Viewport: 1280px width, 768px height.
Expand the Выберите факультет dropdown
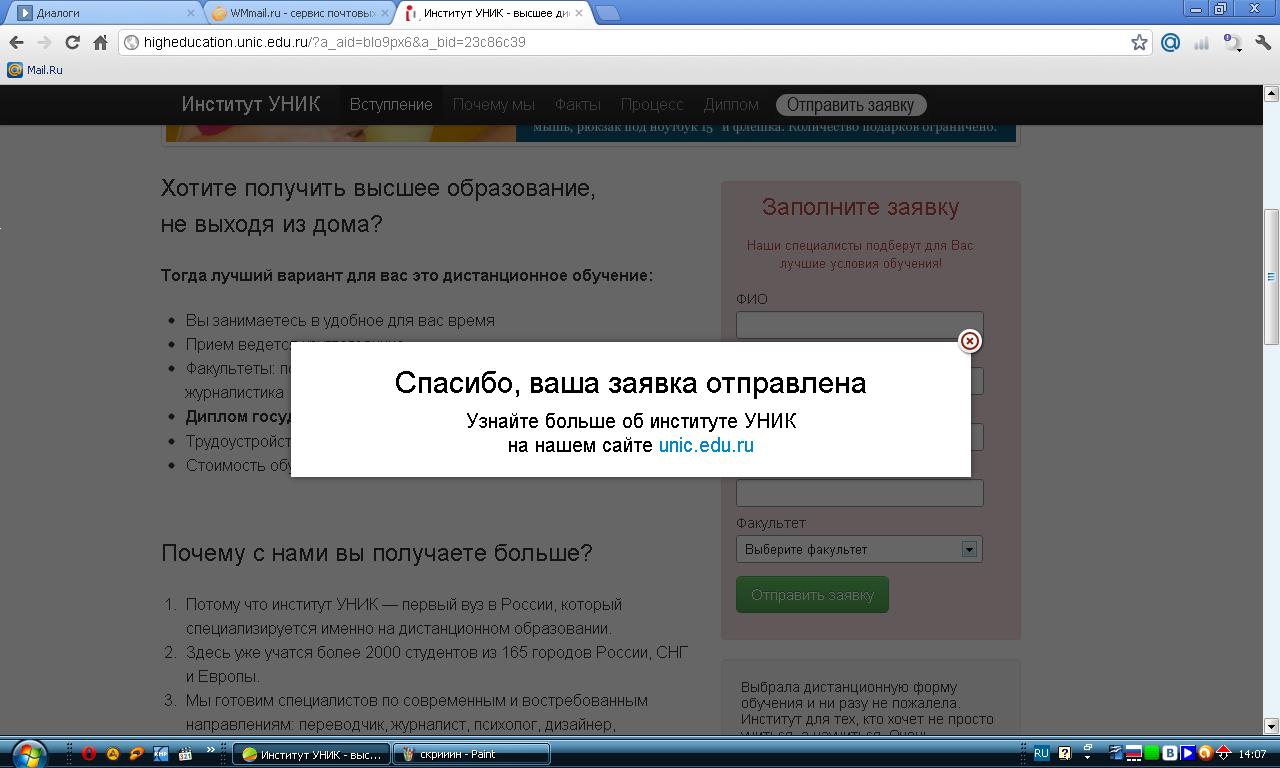(x=860, y=549)
